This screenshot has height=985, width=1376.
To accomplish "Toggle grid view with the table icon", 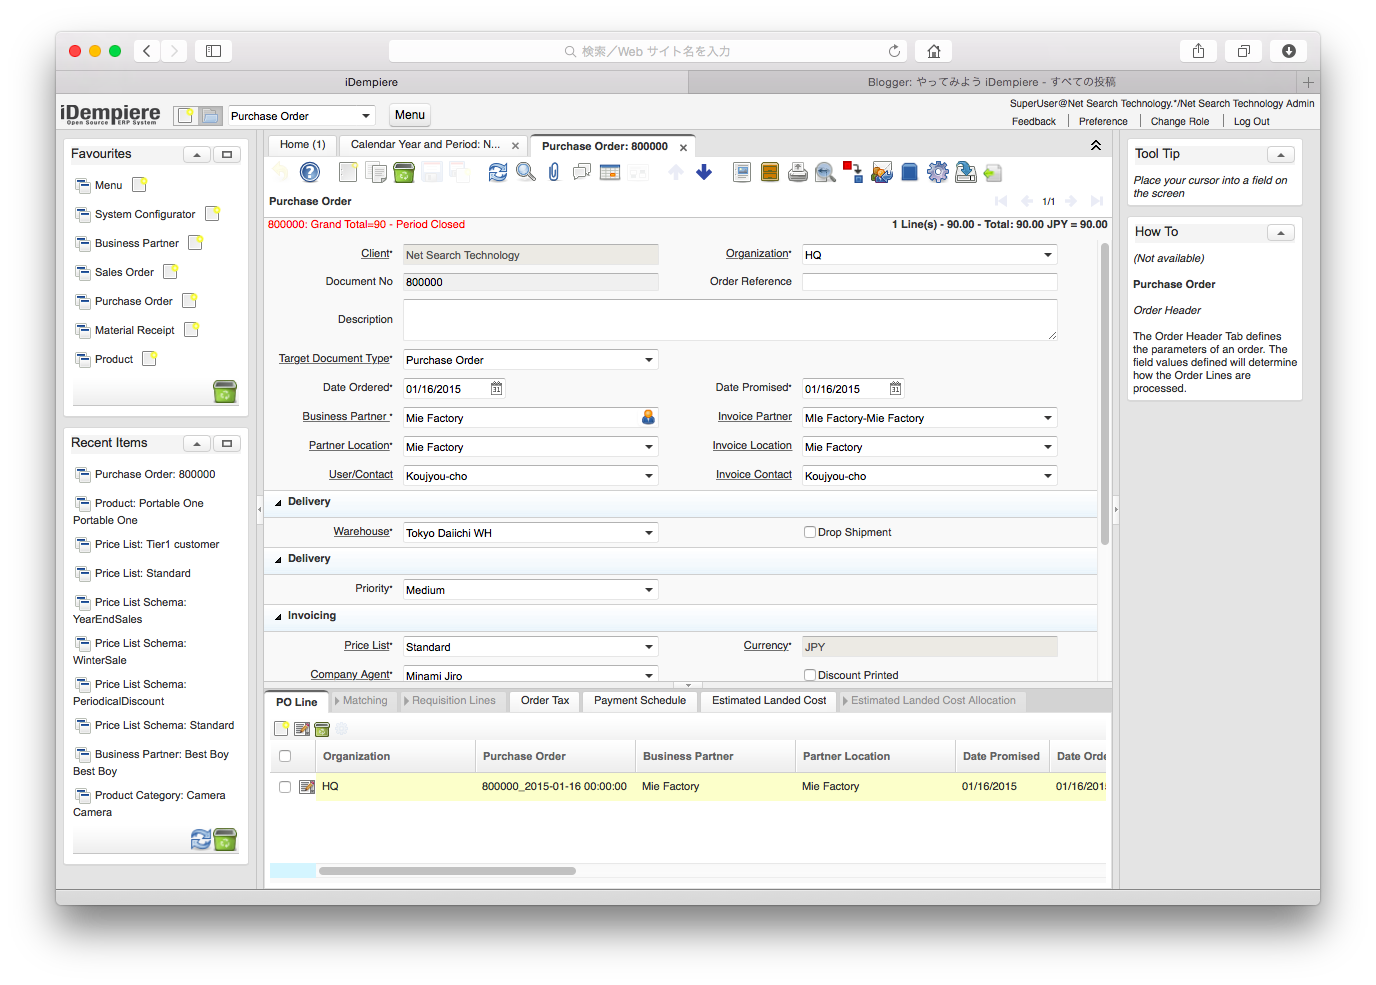I will (610, 172).
